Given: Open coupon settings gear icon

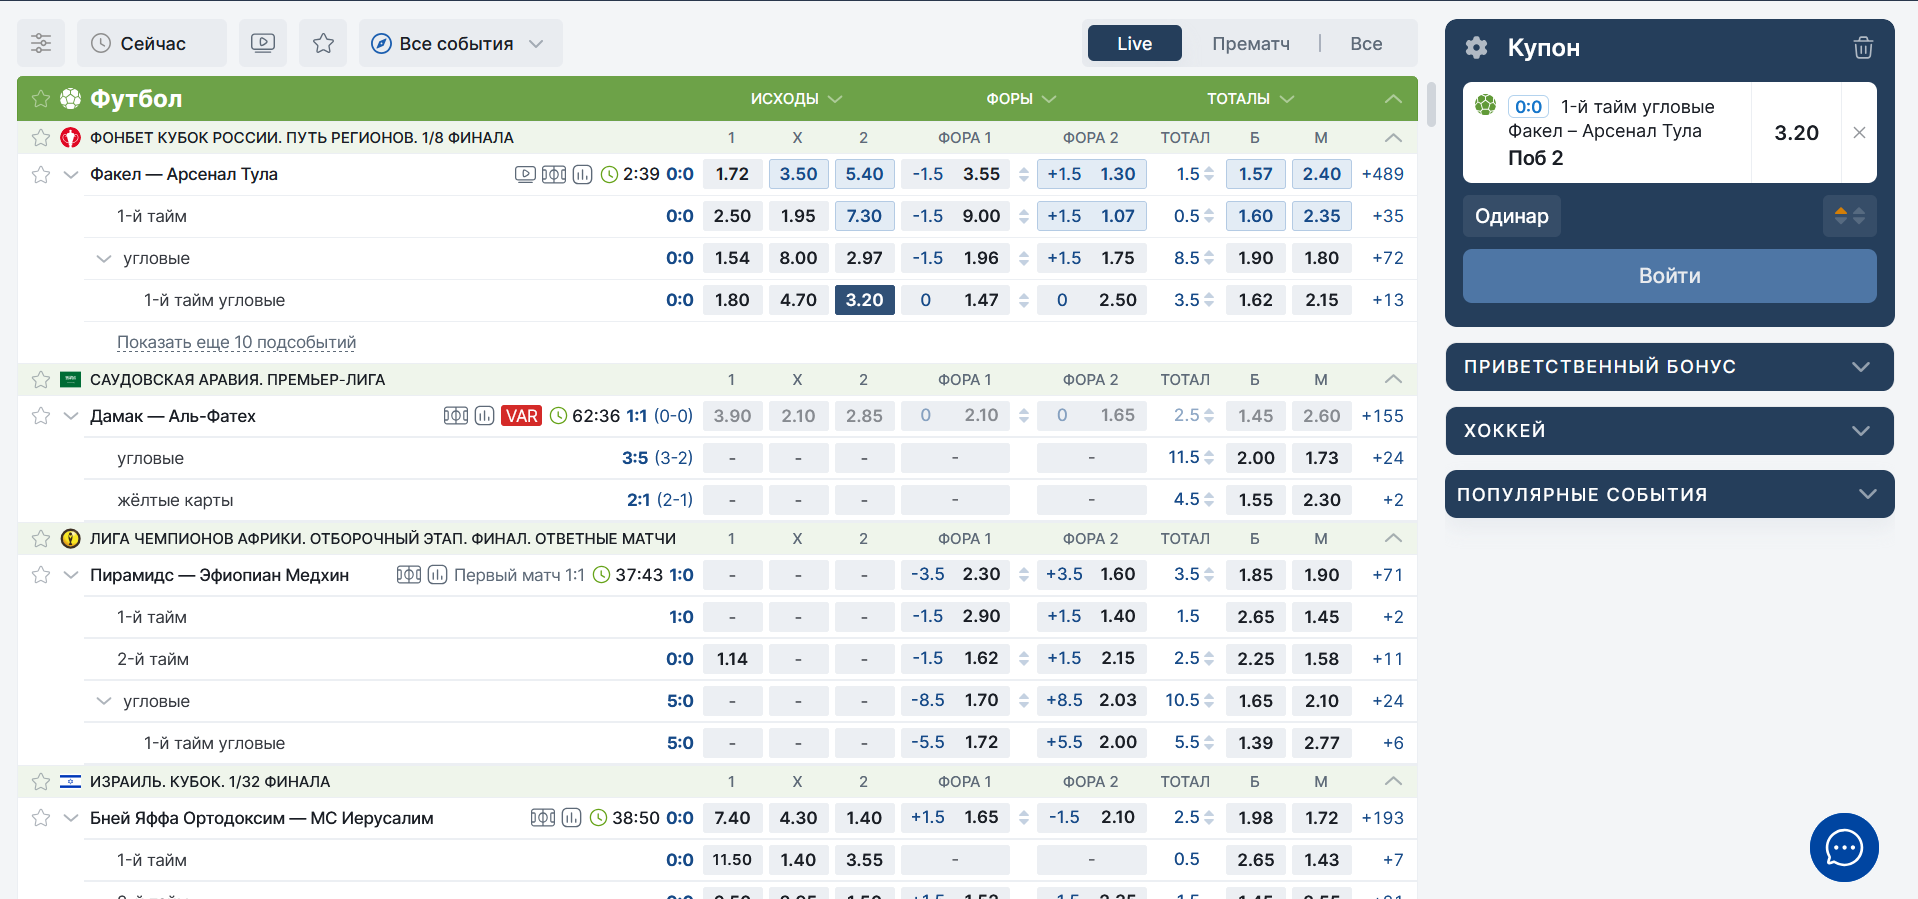Looking at the screenshot, I should click(x=1476, y=48).
